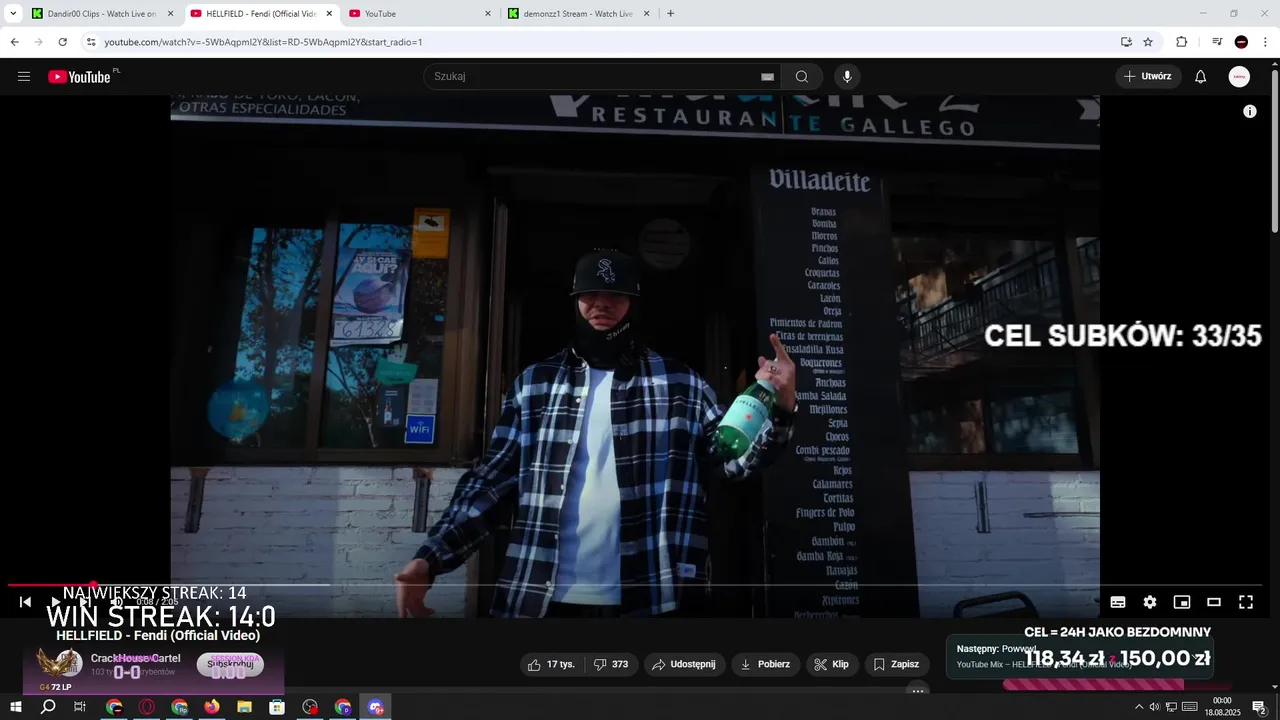Open the browser extensions puzzle menu

[x=1181, y=42]
